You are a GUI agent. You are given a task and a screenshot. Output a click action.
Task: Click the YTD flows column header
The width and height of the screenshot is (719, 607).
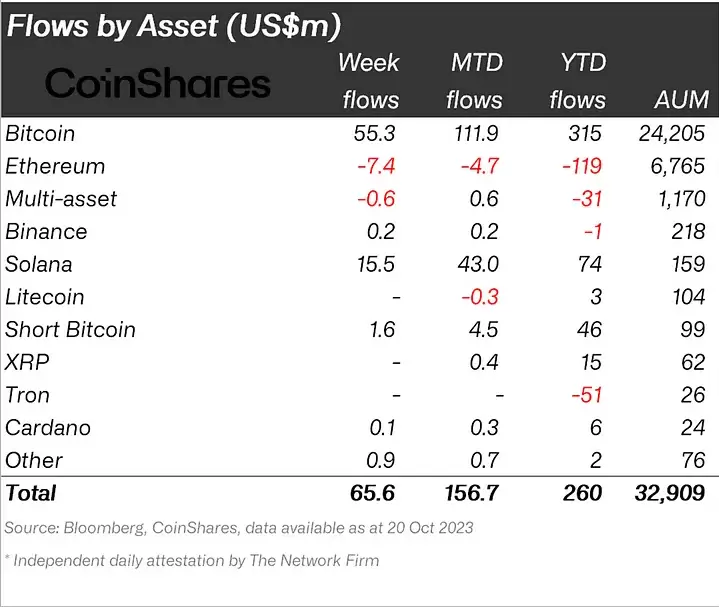pyautogui.click(x=578, y=81)
